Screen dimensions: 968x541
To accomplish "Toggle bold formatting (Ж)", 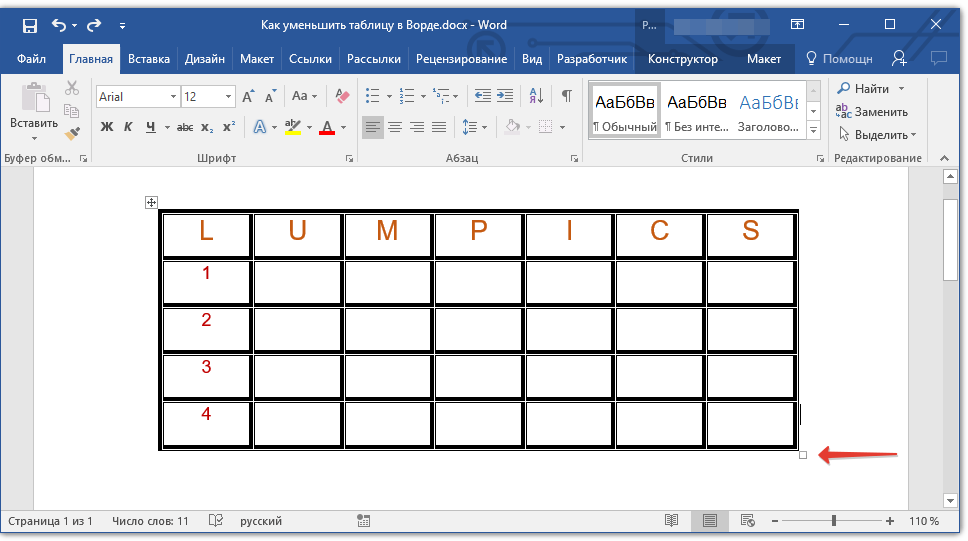I will point(107,127).
